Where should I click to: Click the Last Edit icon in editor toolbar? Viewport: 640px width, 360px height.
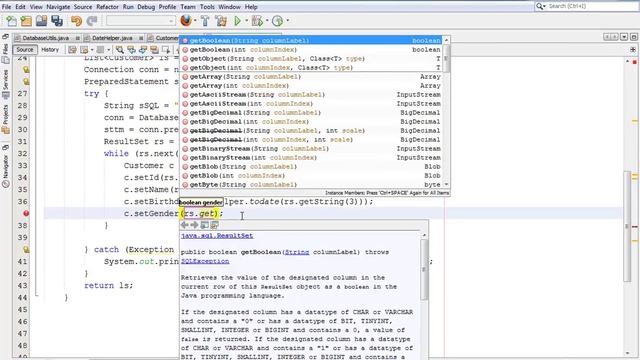(73, 50)
